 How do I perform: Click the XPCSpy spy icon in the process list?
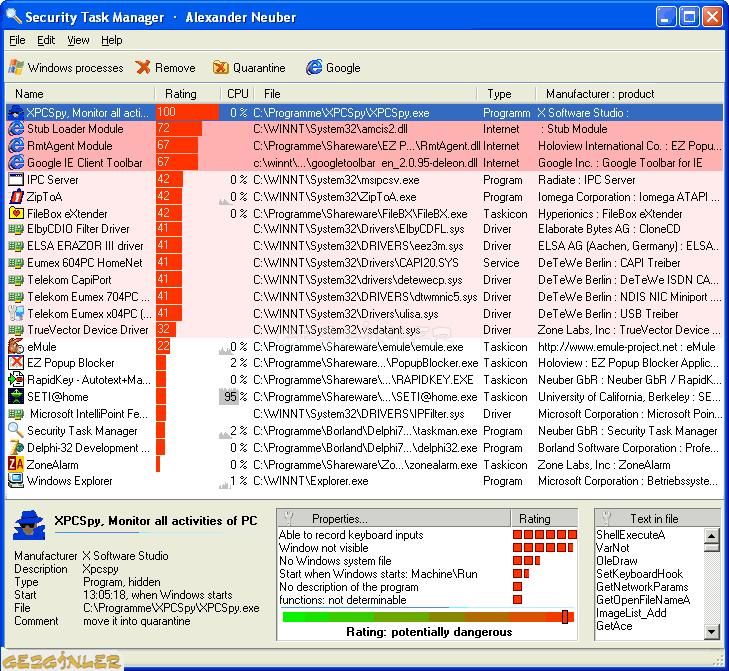pos(16,113)
